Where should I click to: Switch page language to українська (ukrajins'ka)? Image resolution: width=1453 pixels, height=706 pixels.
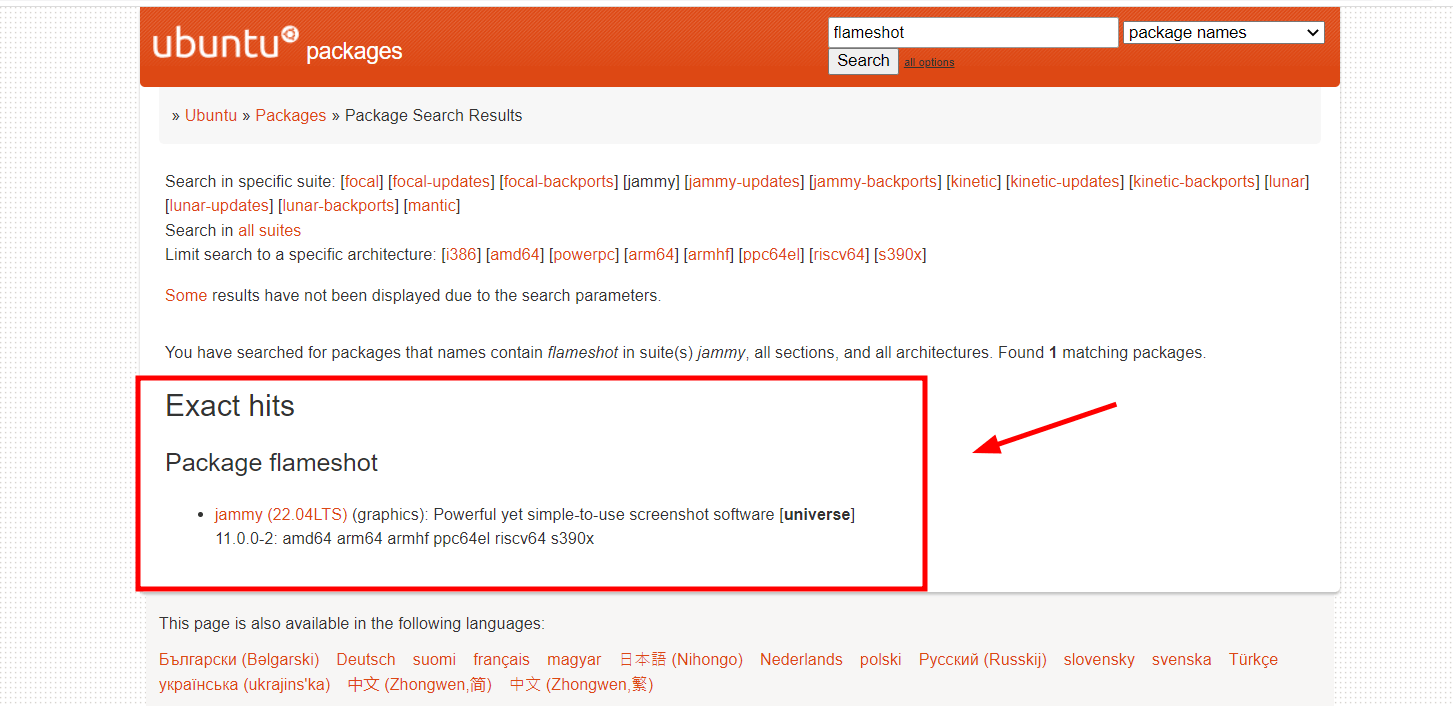(x=244, y=684)
